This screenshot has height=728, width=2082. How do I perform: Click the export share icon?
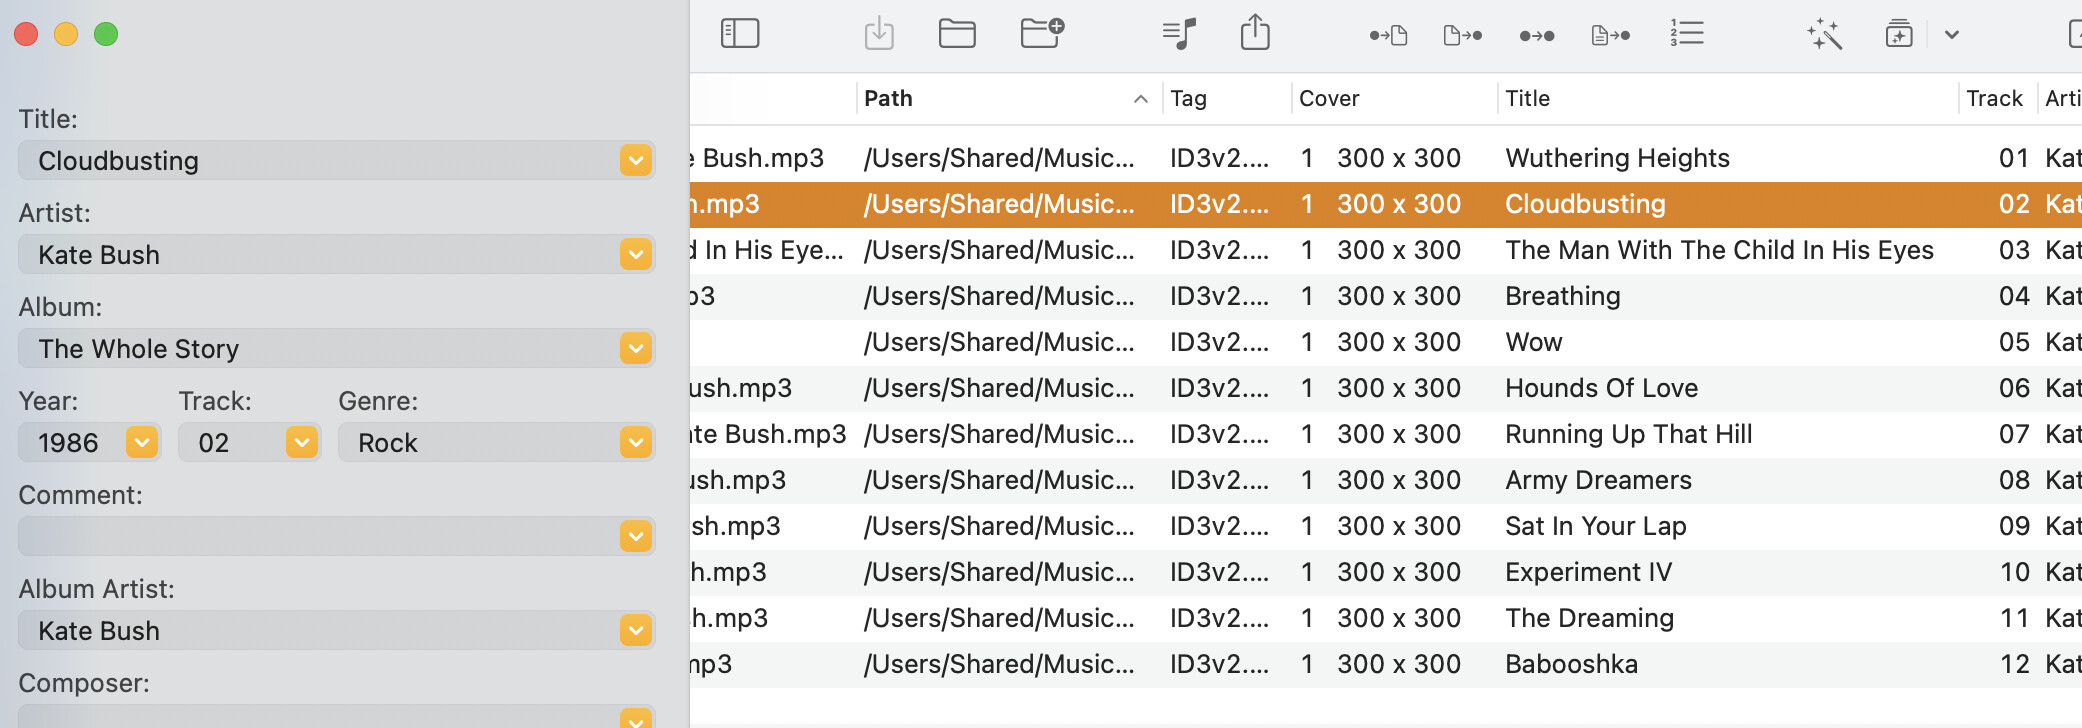1255,33
